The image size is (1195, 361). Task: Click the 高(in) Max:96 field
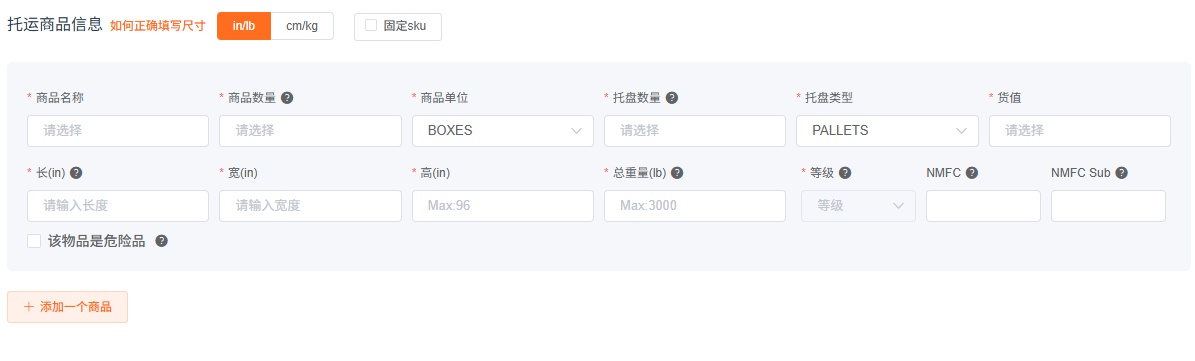pyautogui.click(x=503, y=206)
